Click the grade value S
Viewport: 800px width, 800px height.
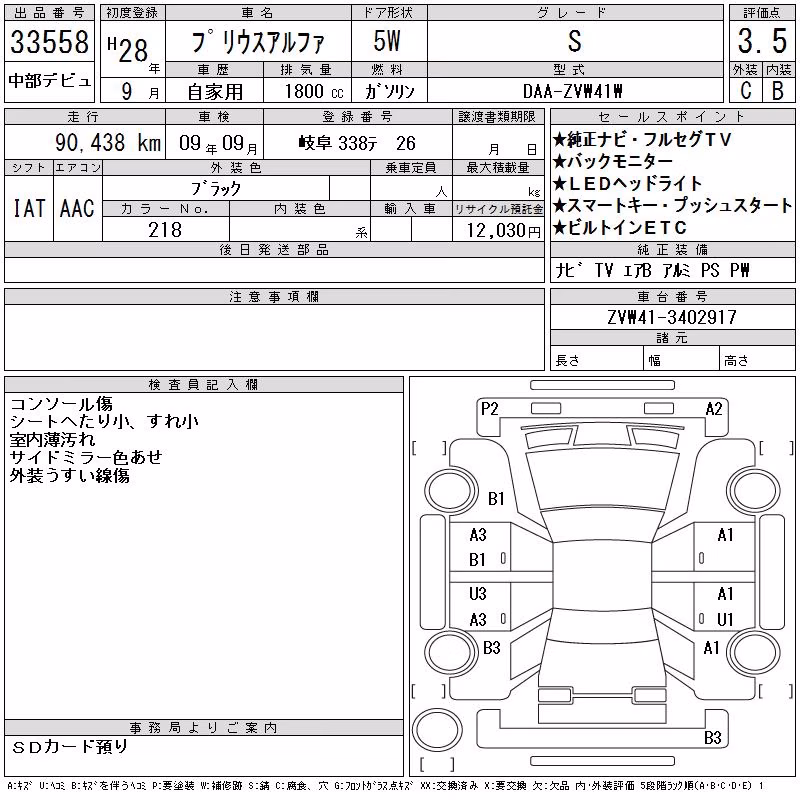(574, 41)
